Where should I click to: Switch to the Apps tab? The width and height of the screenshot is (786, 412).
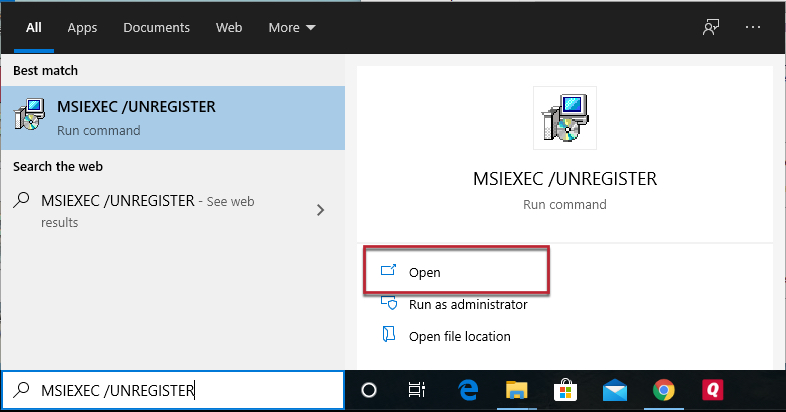pos(82,28)
